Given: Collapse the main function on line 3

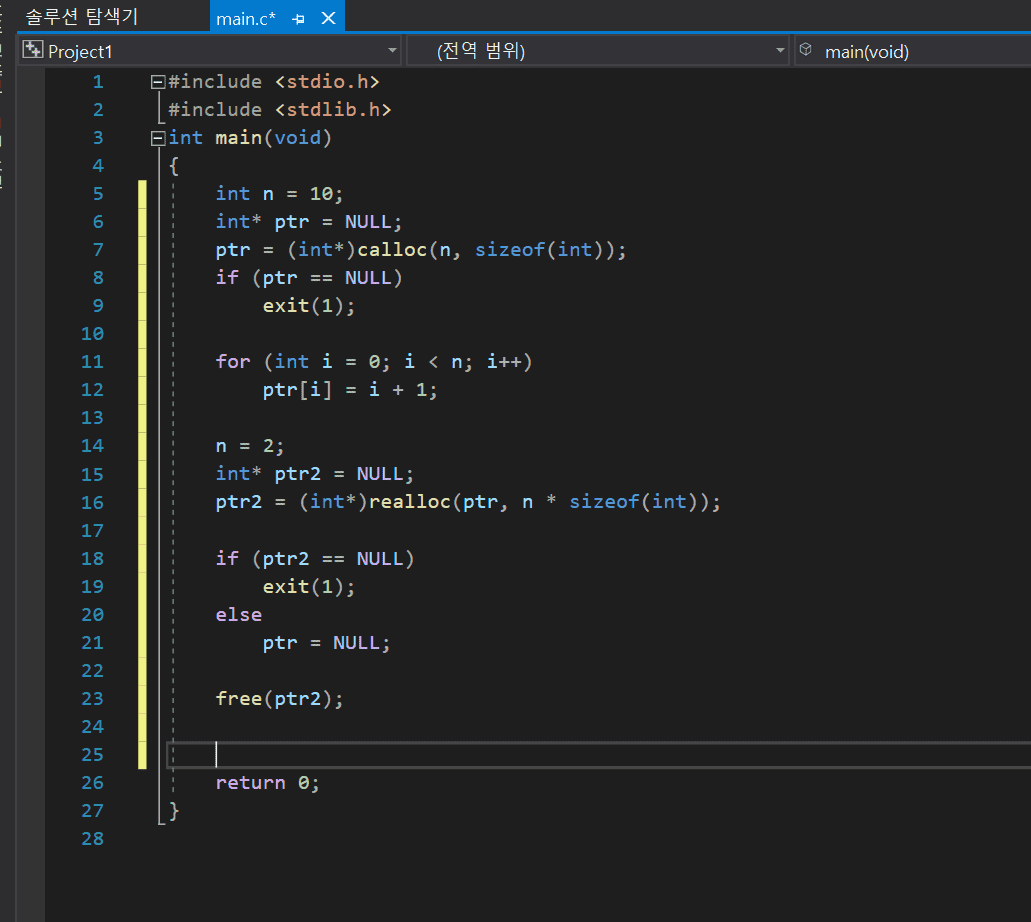Looking at the screenshot, I should pyautogui.click(x=156, y=138).
